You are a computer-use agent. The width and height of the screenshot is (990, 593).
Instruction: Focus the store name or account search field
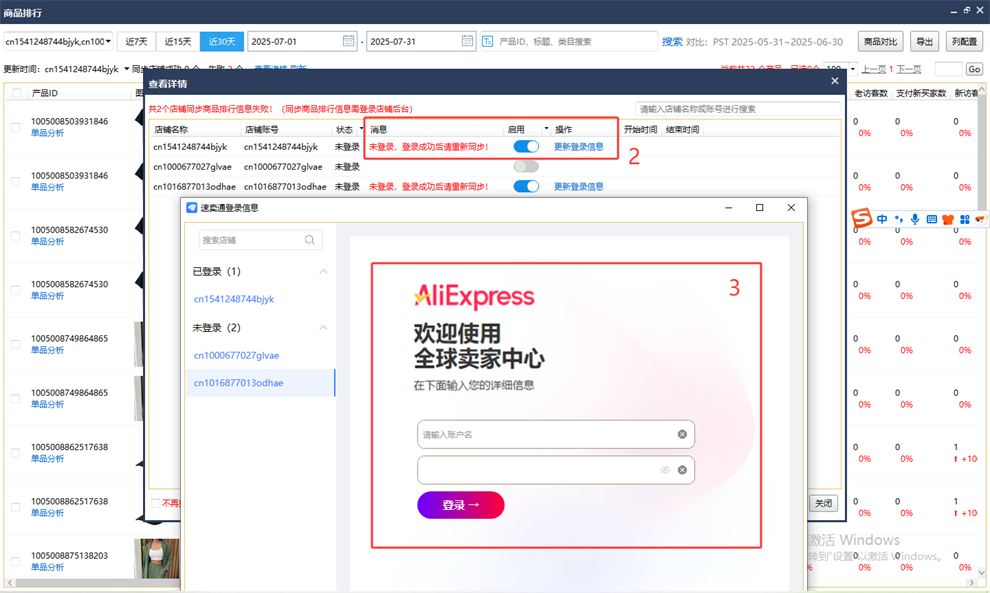(x=737, y=109)
